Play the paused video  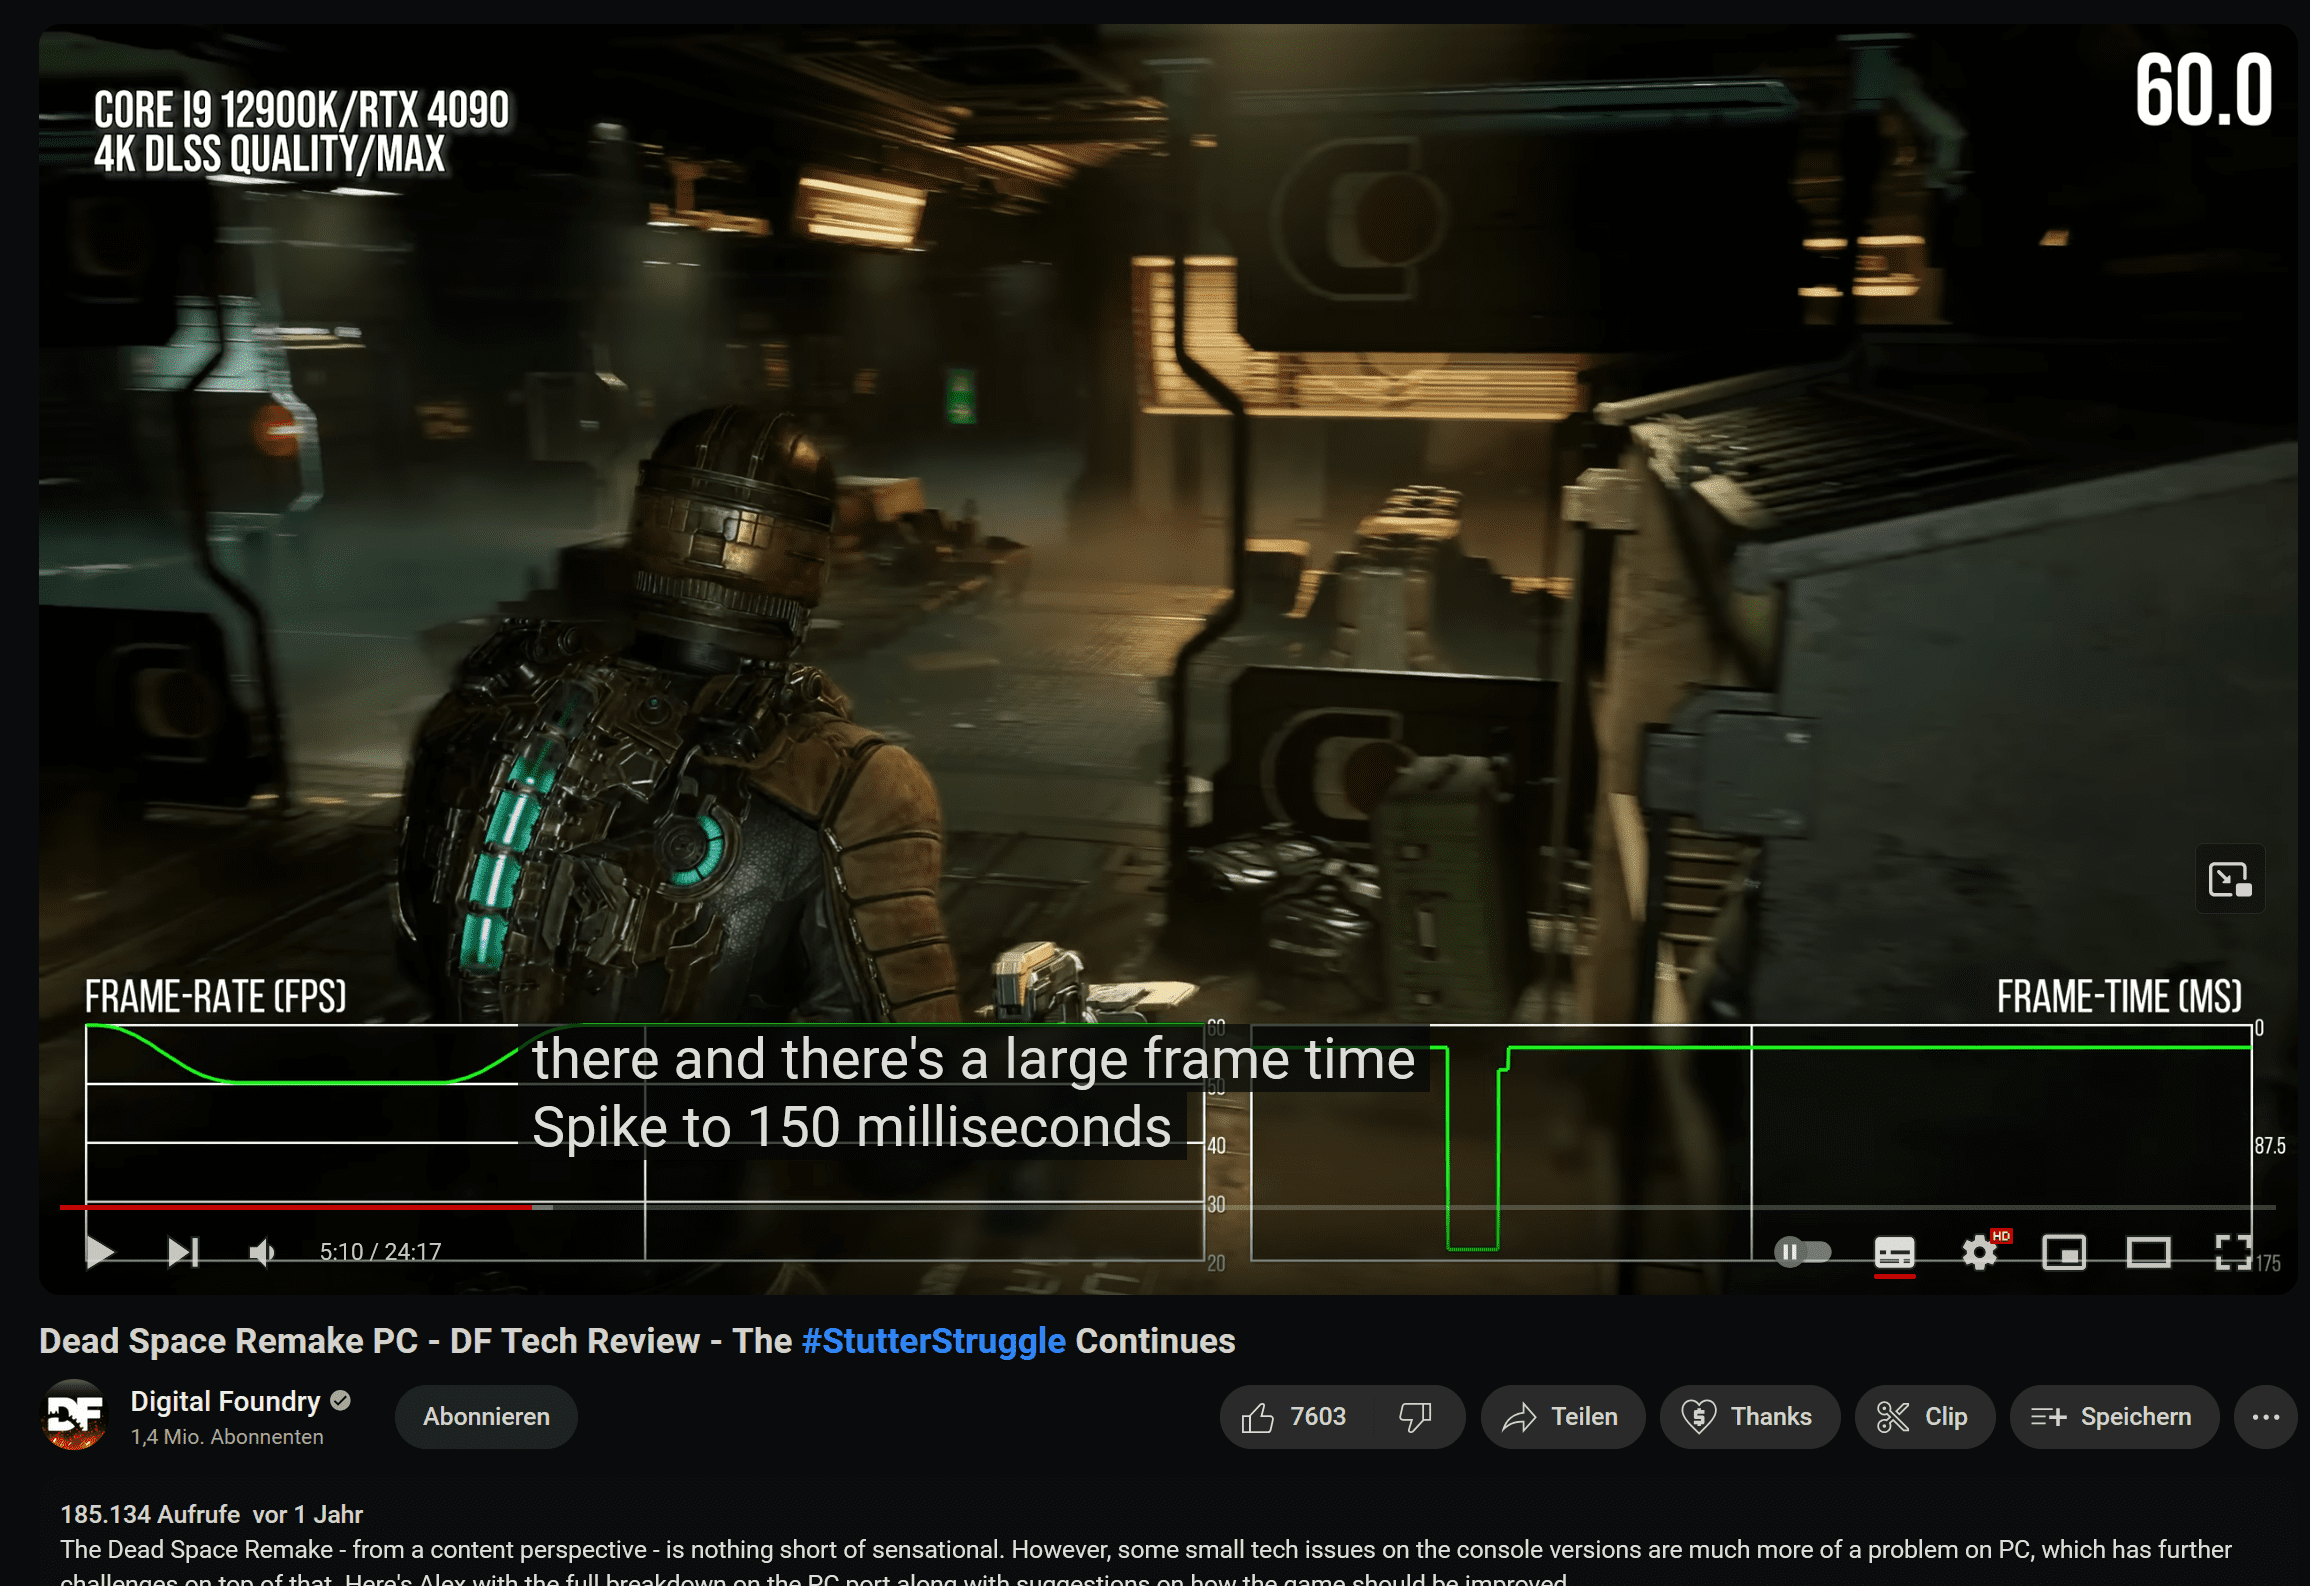tap(99, 1250)
